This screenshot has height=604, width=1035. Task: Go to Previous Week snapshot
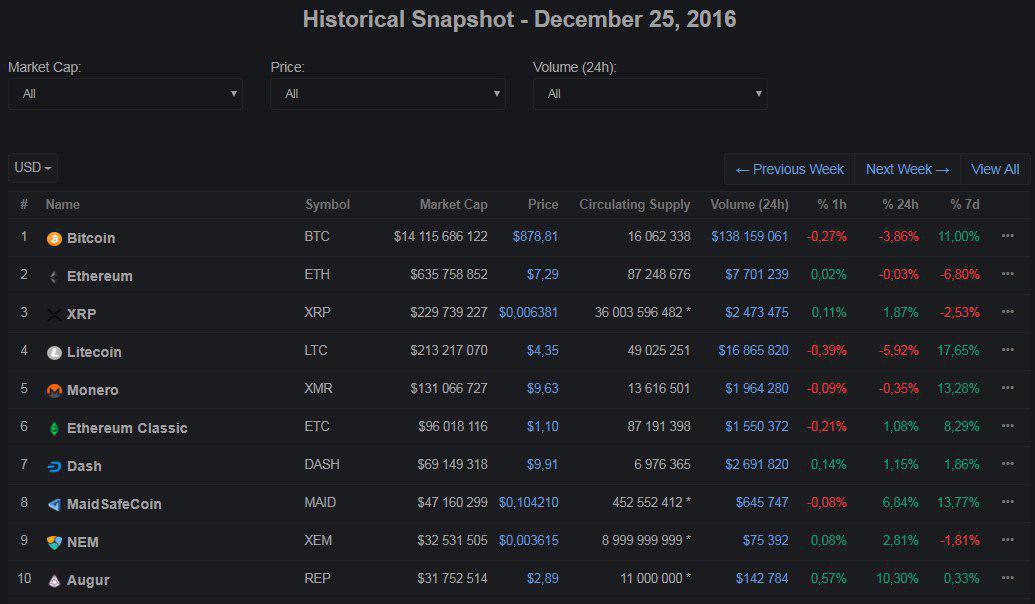point(789,169)
